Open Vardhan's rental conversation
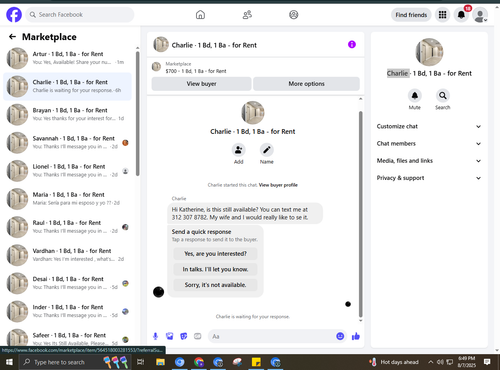The height and width of the screenshot is (370, 500). coord(67,255)
